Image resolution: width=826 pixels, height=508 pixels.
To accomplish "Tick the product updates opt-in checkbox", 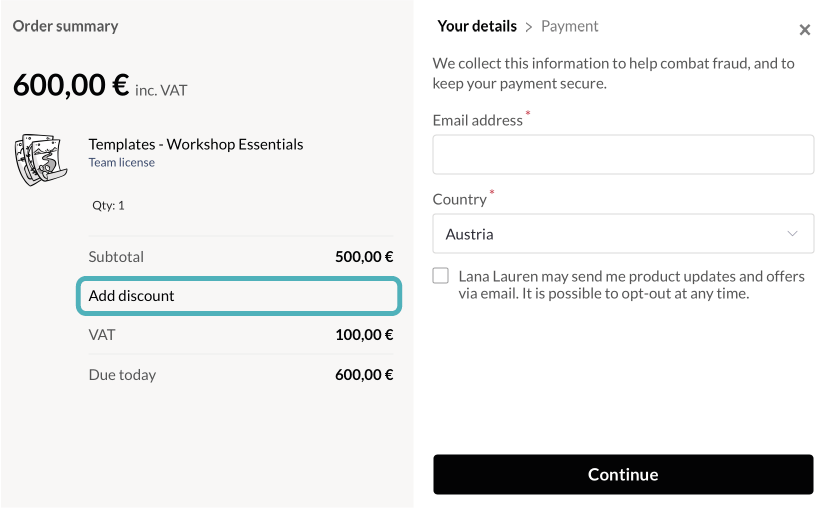I will (441, 276).
